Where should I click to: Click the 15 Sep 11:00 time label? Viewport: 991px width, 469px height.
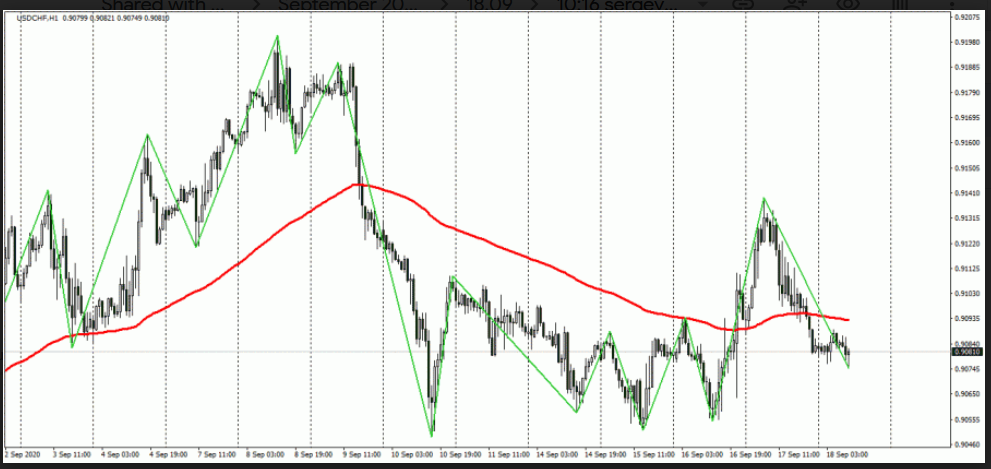pos(655,454)
